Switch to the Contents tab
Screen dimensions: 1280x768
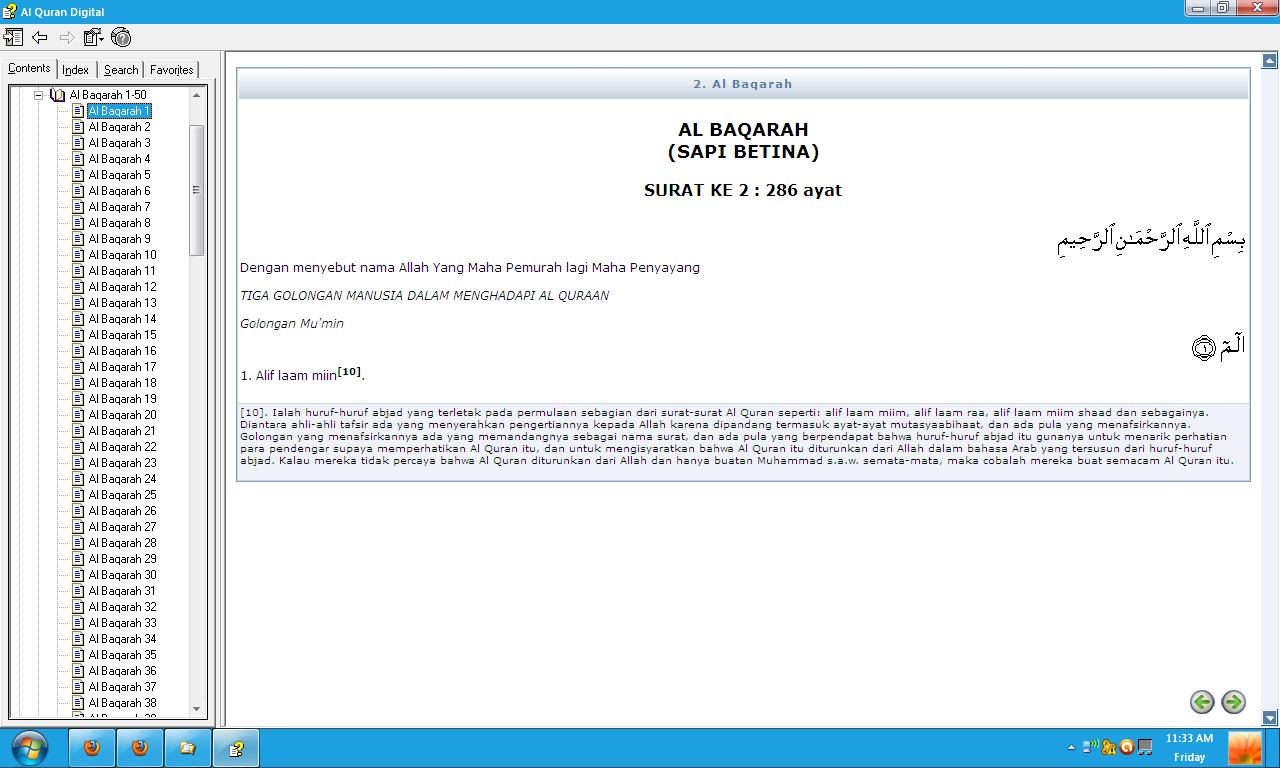[x=29, y=68]
